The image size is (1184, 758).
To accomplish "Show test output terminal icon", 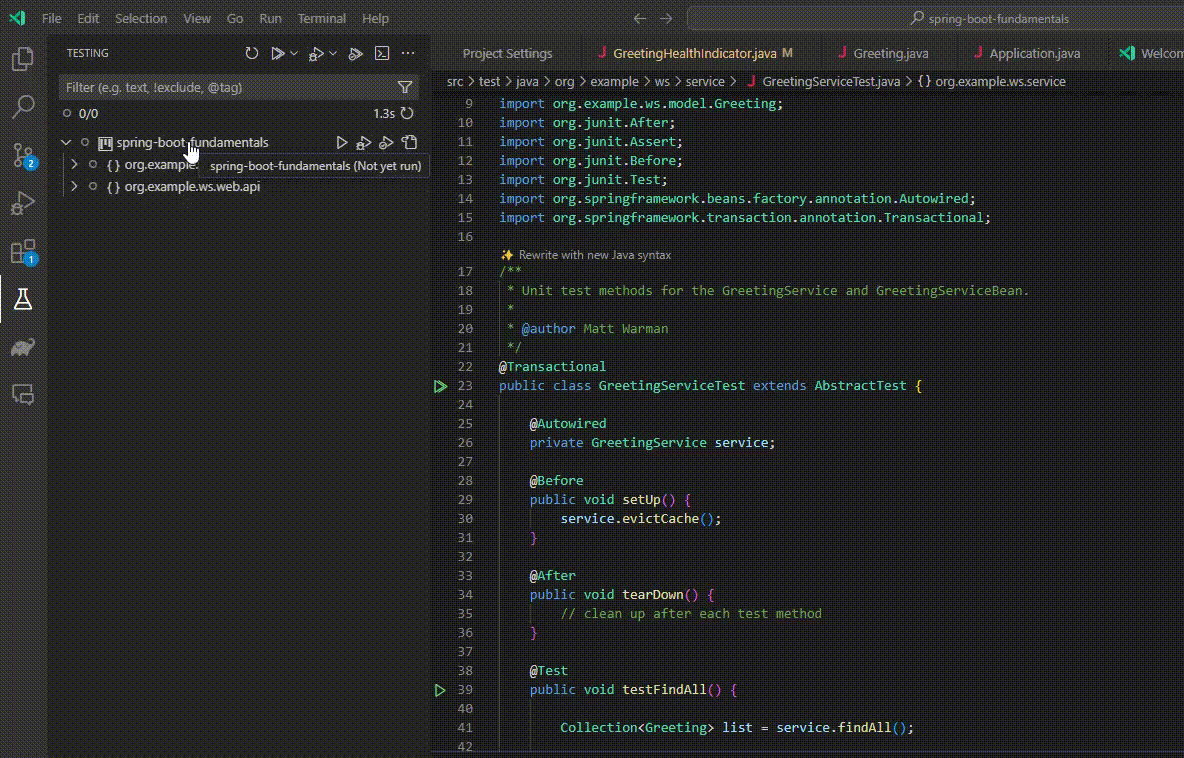I will [382, 53].
